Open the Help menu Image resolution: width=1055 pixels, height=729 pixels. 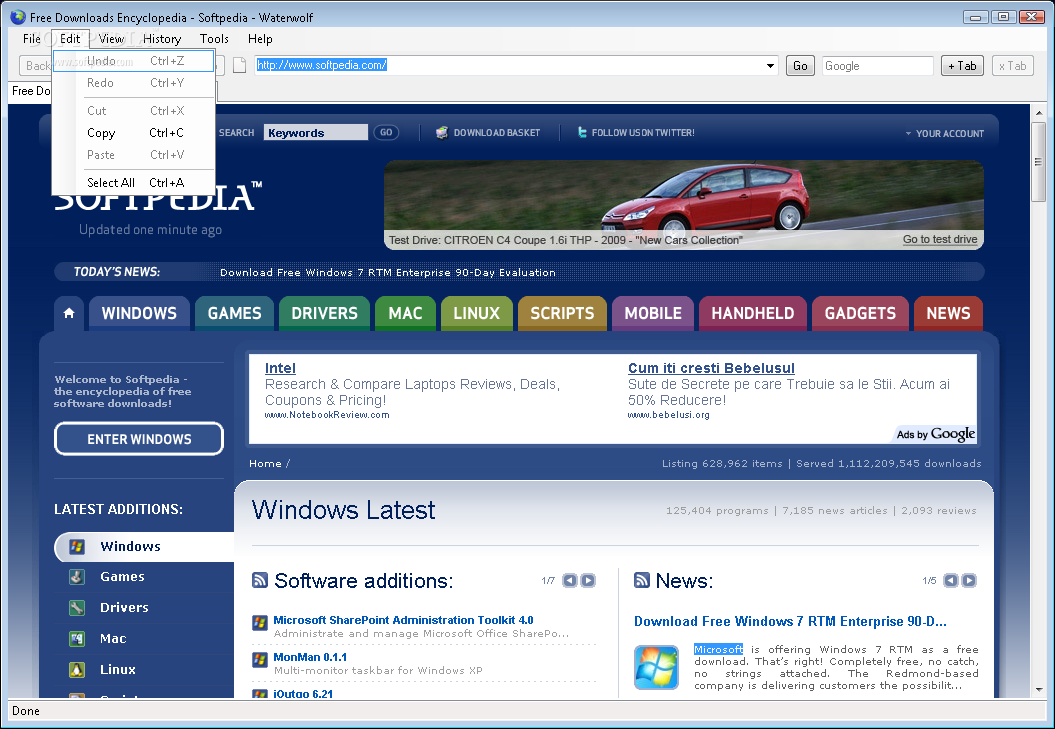(260, 38)
